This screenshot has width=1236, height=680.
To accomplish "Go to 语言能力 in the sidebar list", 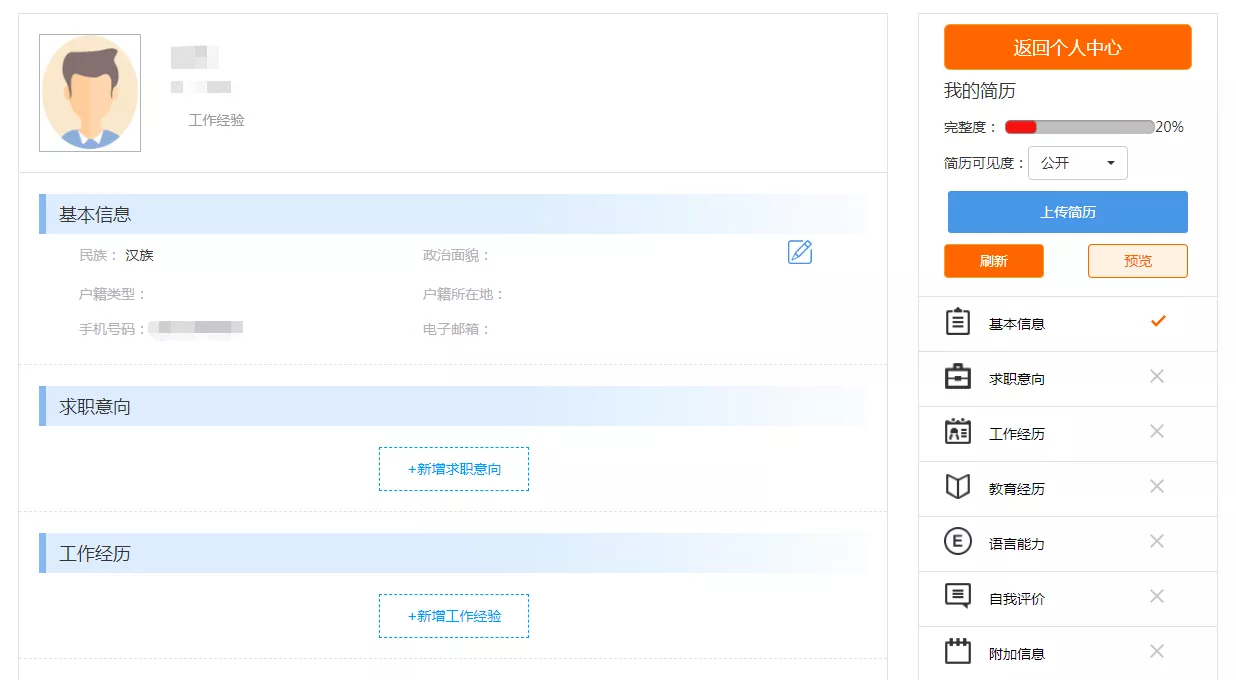I will (1068, 544).
